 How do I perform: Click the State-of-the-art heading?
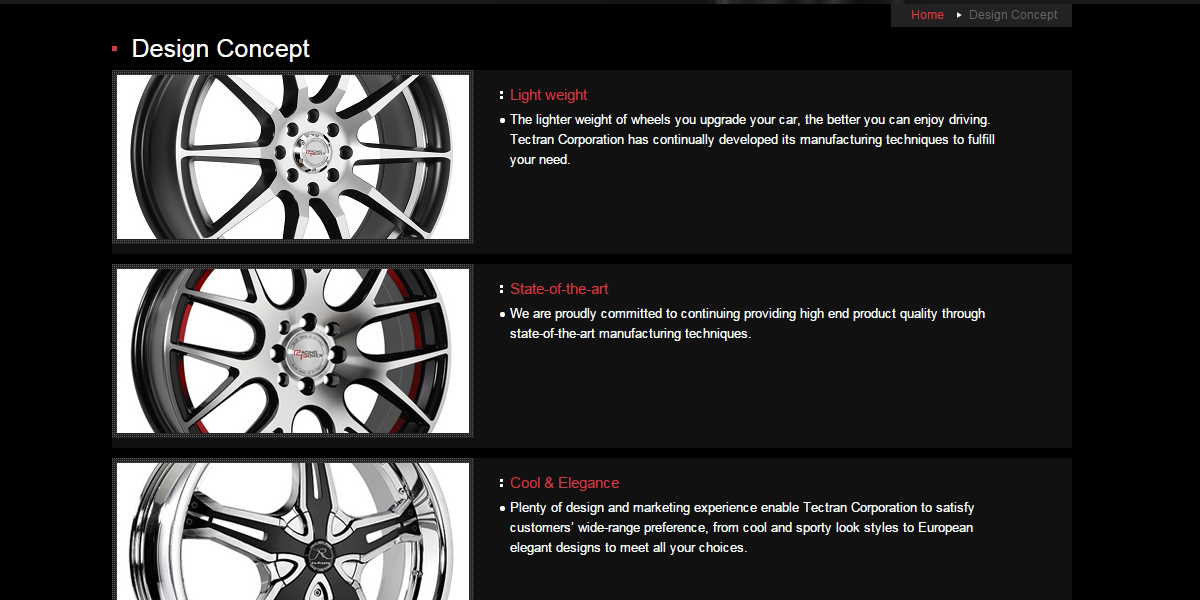559,289
